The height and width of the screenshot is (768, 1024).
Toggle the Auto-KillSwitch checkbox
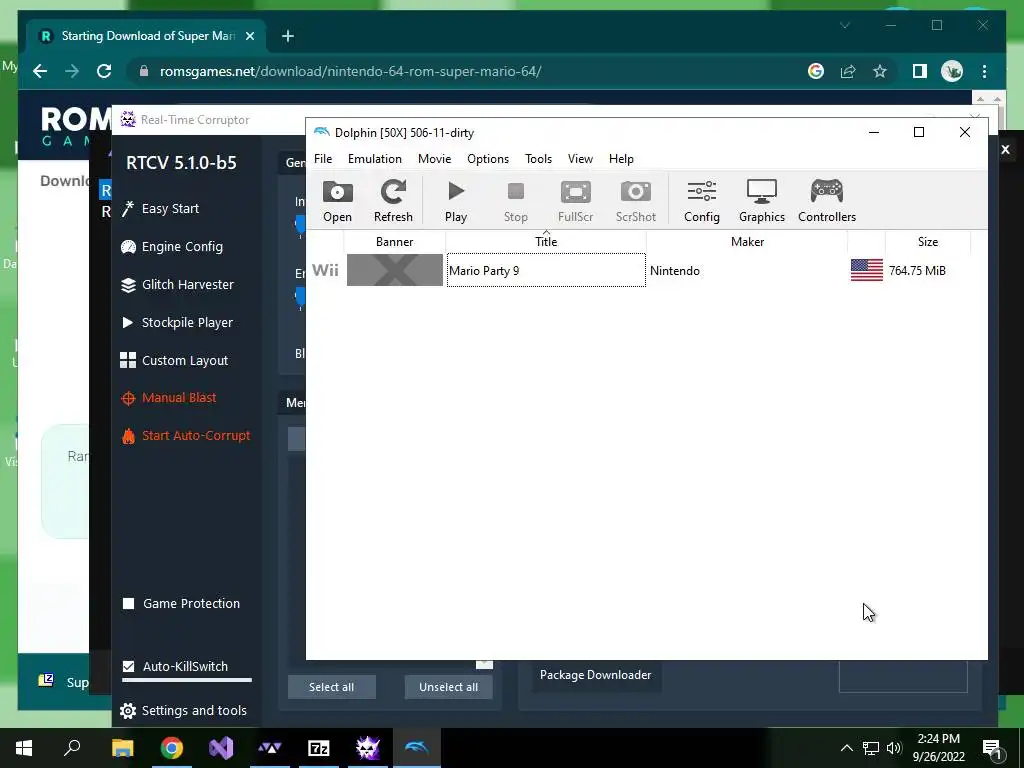[129, 666]
